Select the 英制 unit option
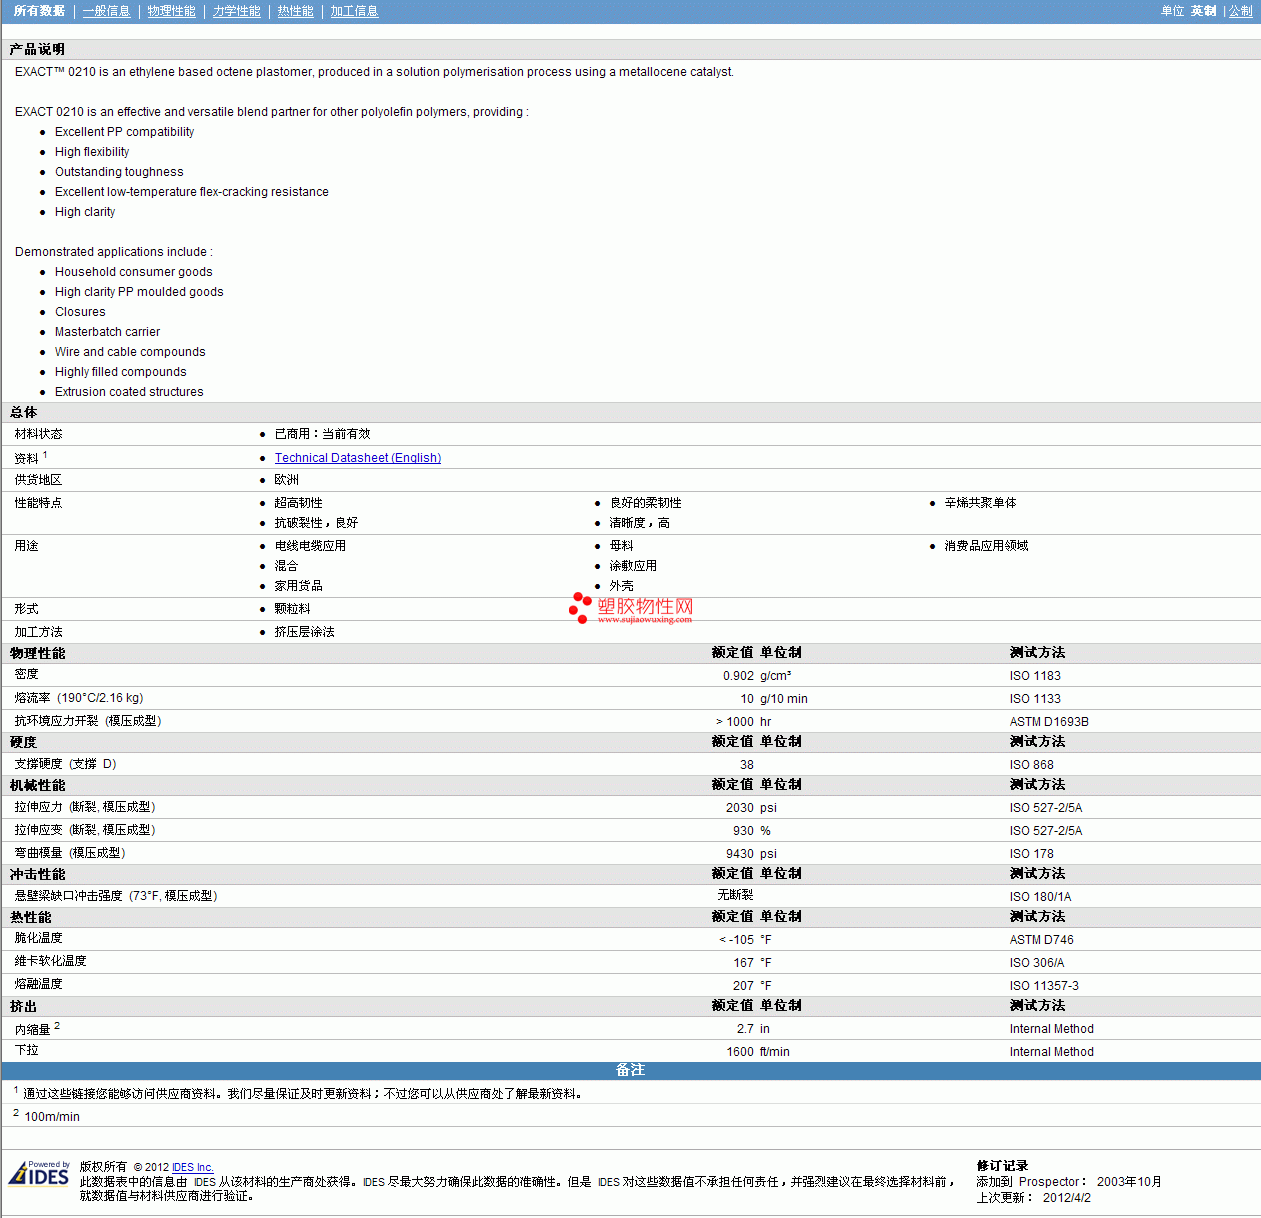The height and width of the screenshot is (1218, 1261). pyautogui.click(x=1203, y=11)
